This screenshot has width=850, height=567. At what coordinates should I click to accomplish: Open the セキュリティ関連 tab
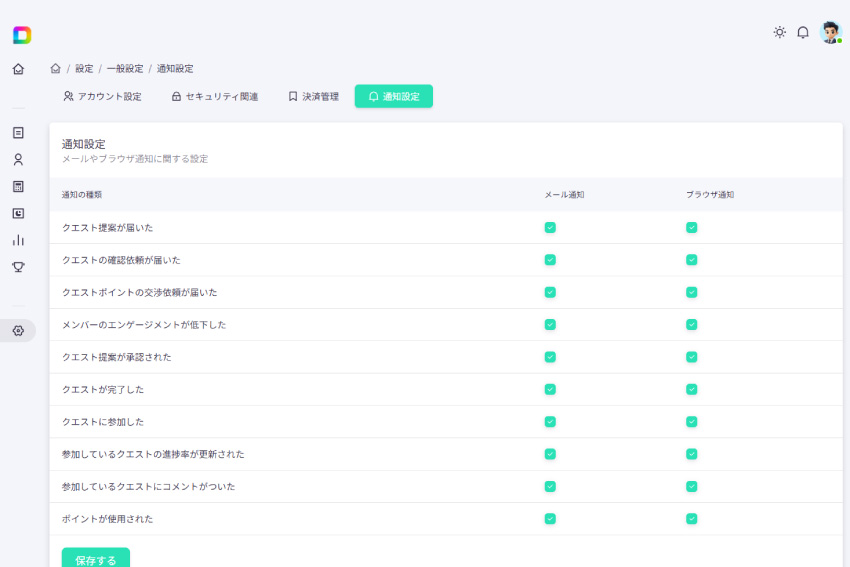tap(215, 96)
